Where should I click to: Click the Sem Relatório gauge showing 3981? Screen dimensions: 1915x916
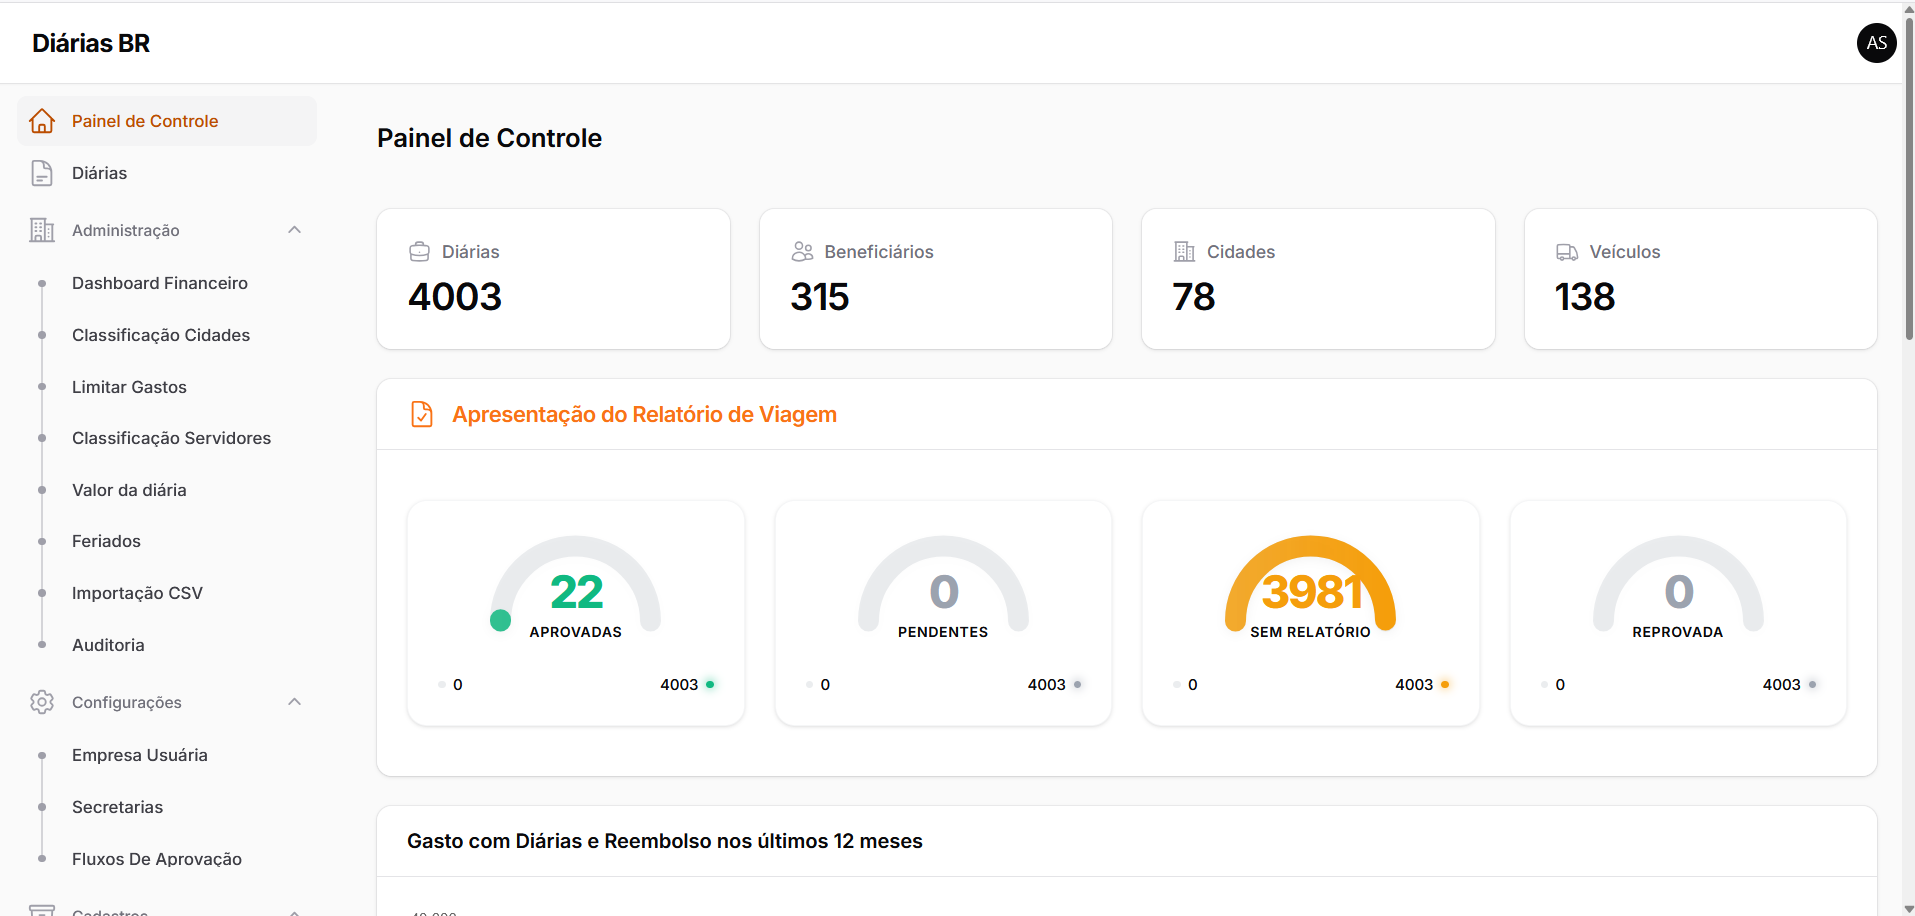1310,585
